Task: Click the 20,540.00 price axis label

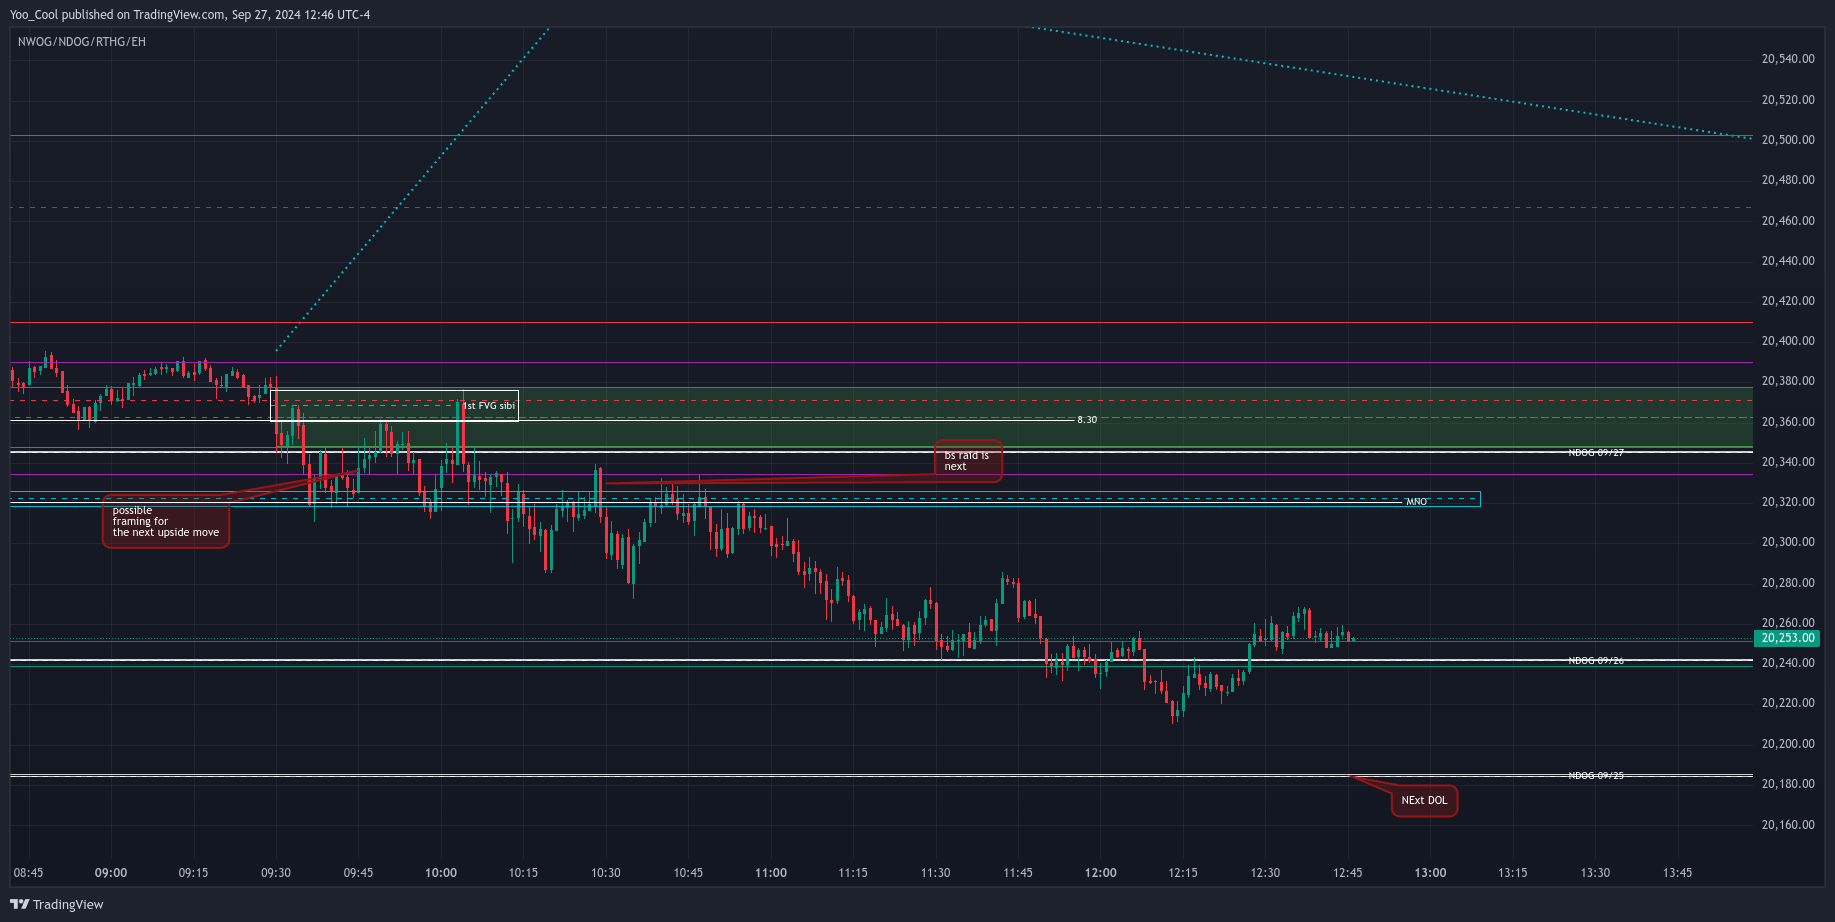Action: tap(1787, 59)
